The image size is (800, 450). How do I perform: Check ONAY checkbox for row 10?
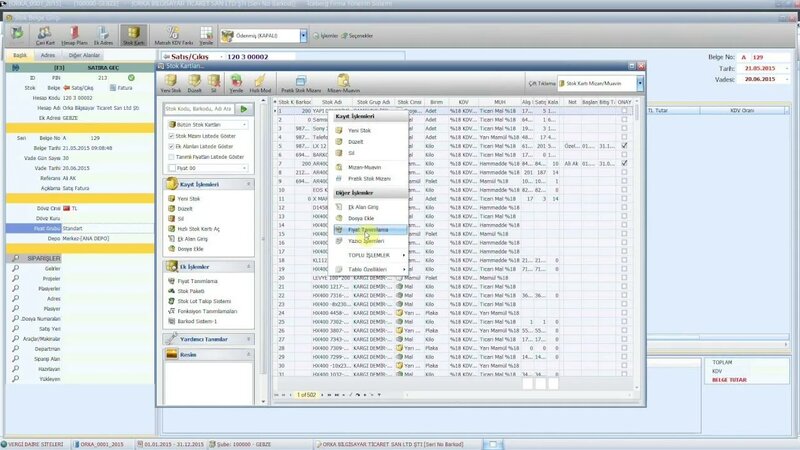point(624,190)
